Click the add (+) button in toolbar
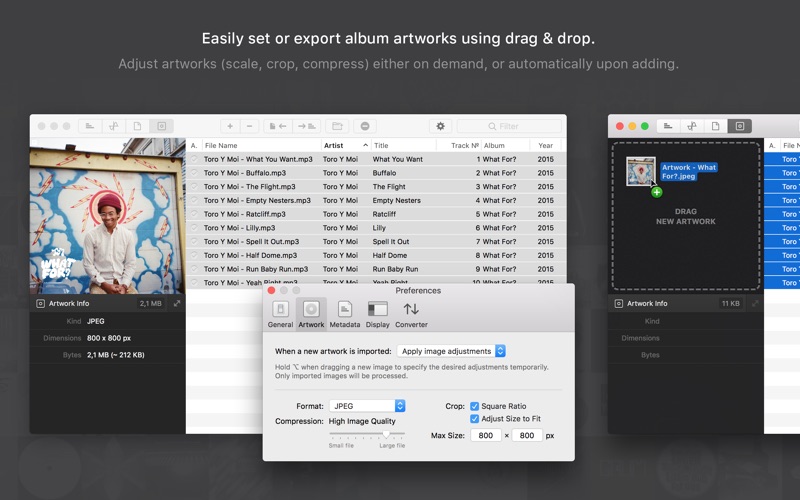The height and width of the screenshot is (500, 800). [230, 126]
